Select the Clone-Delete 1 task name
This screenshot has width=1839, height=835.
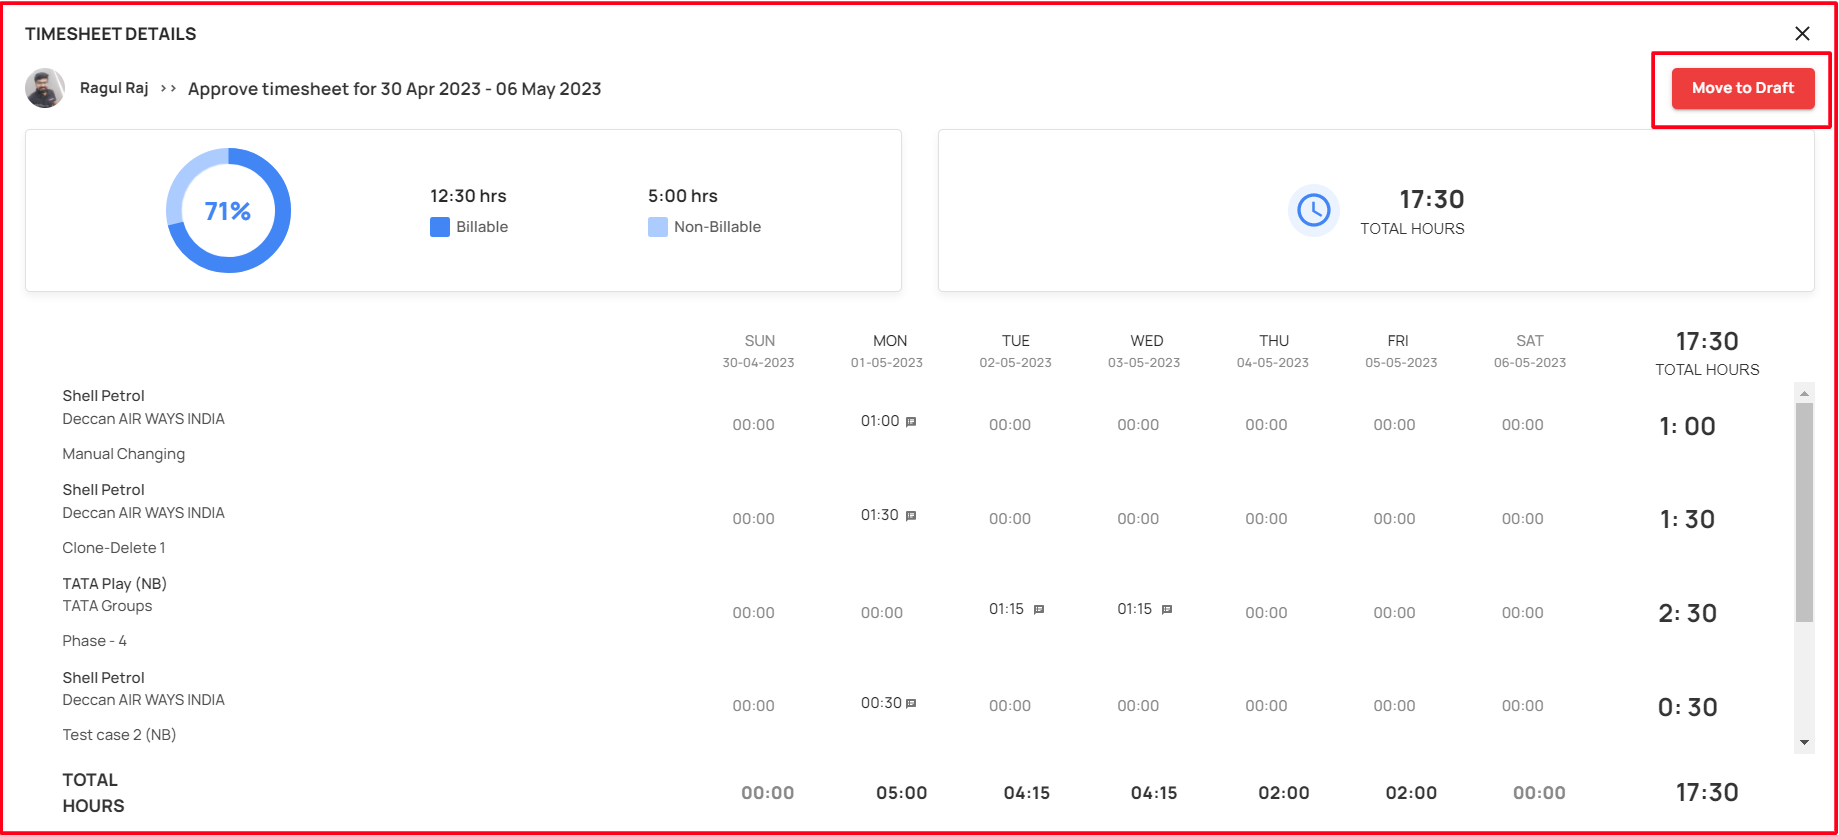[114, 548]
